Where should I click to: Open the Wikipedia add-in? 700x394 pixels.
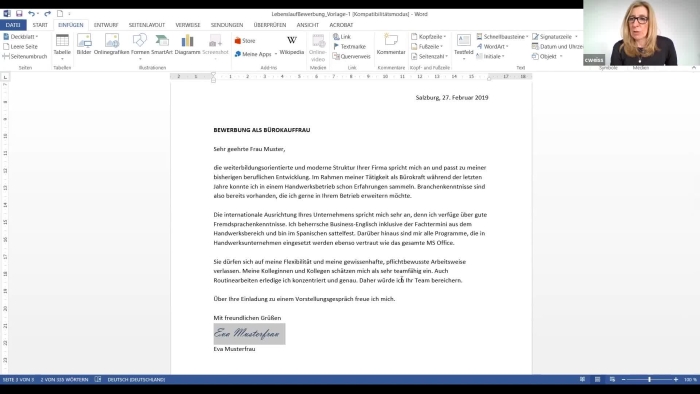pos(292,45)
